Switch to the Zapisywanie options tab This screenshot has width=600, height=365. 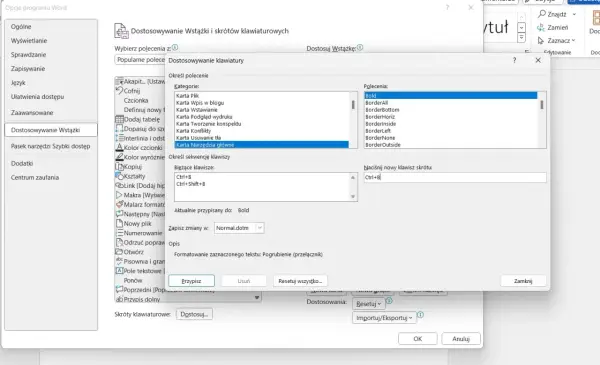(x=51, y=68)
